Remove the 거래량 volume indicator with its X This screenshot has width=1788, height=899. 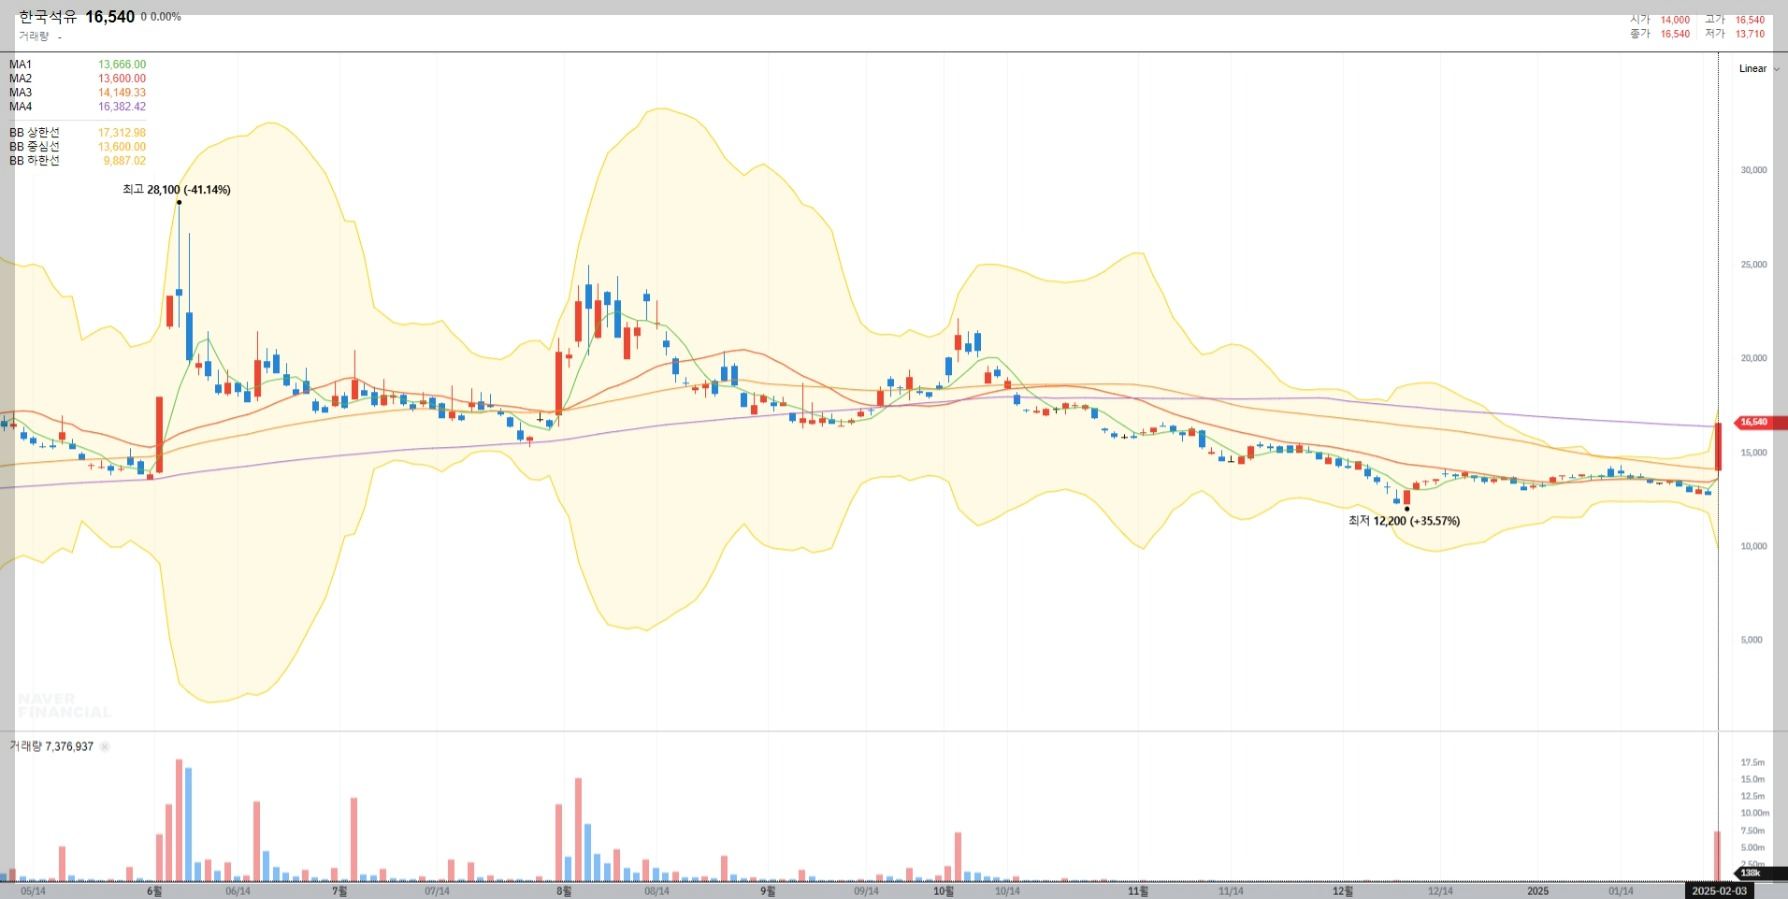(x=105, y=746)
